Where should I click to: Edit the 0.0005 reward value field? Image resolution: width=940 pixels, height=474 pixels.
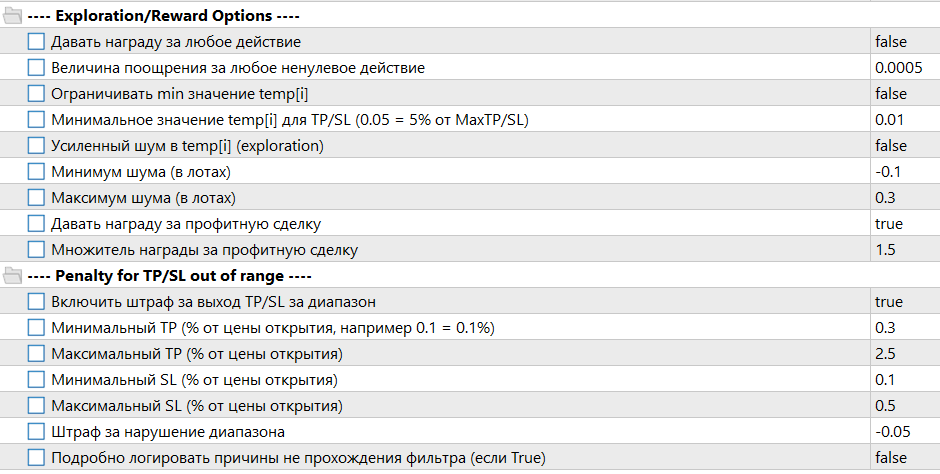point(905,67)
